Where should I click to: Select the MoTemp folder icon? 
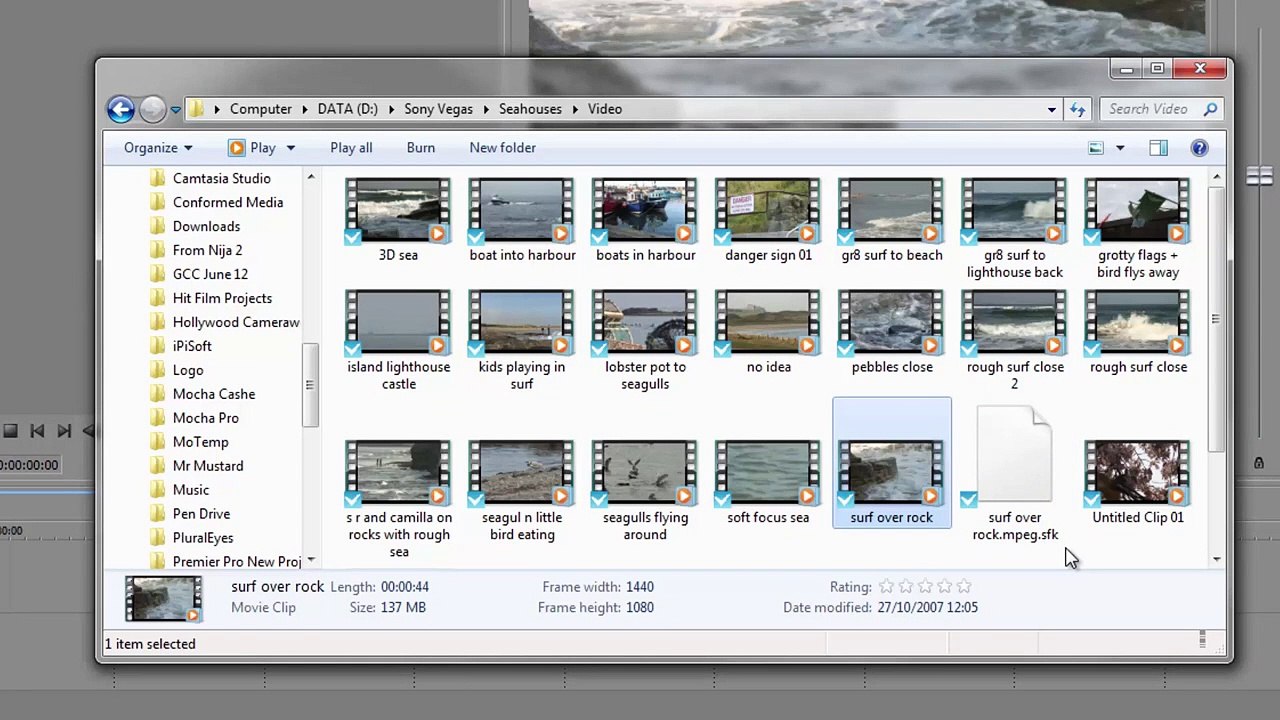(x=158, y=442)
